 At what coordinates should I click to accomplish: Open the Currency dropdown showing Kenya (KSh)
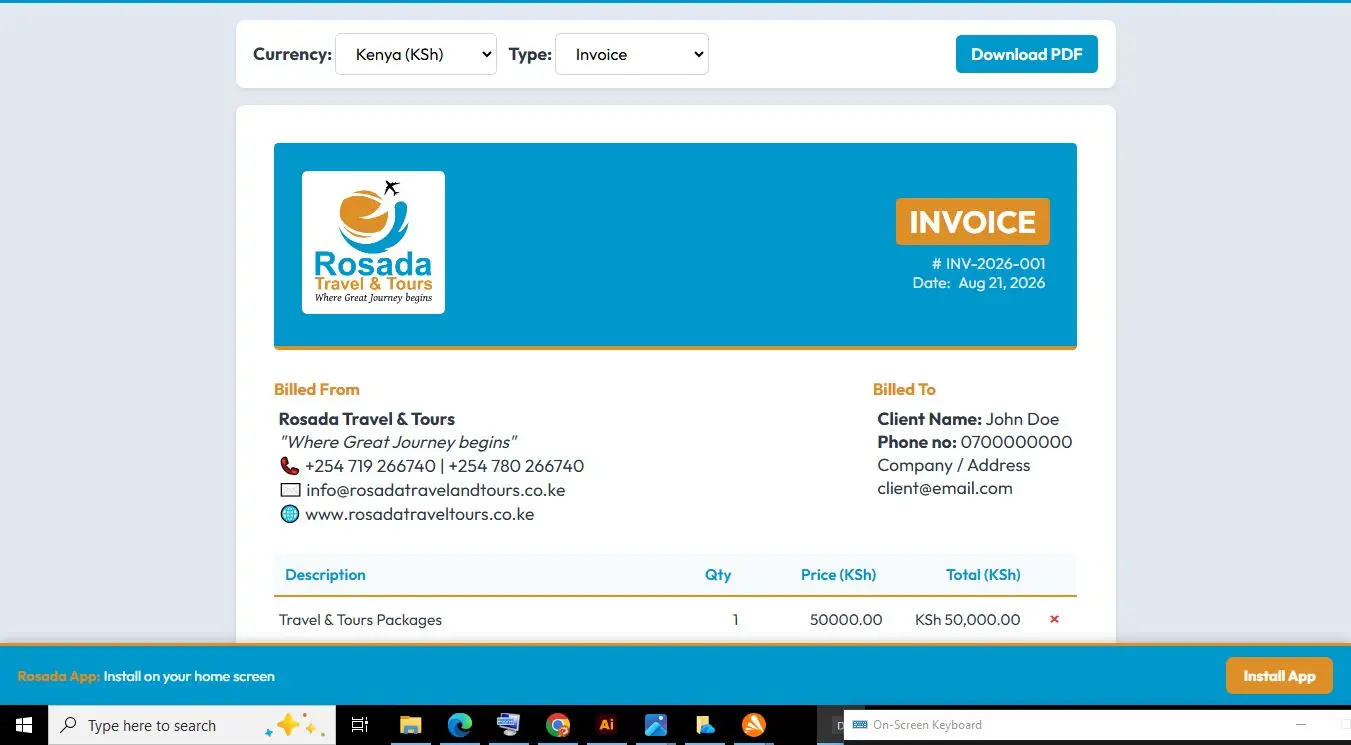click(416, 54)
